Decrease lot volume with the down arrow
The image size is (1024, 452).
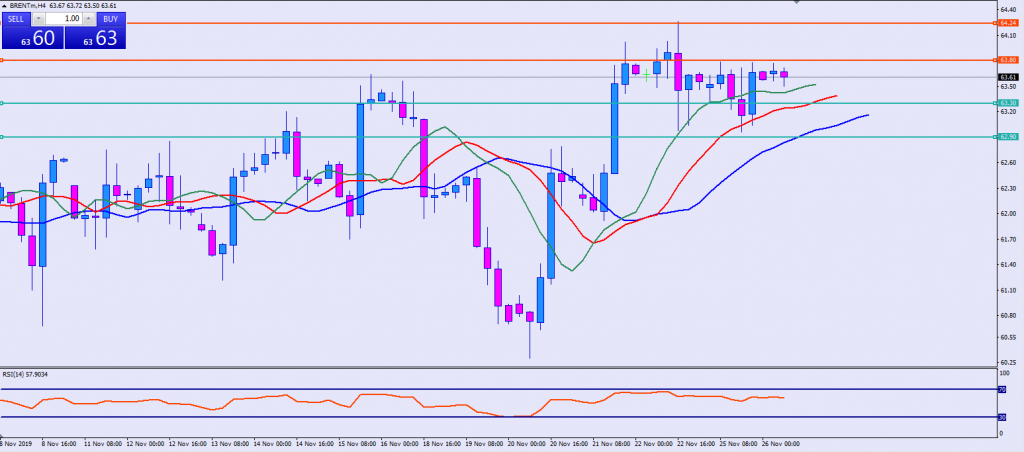coord(38,18)
